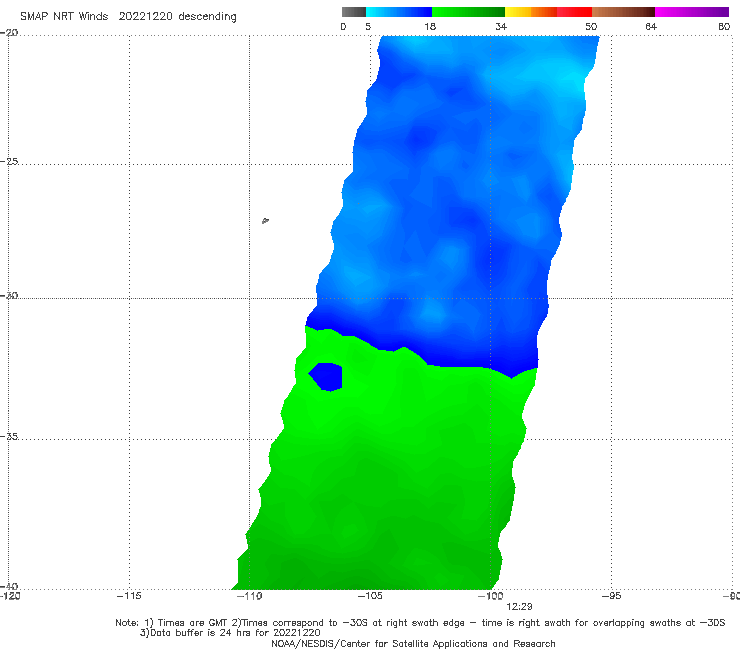Image resolution: width=740 pixels, height=650 pixels.
Task: Click the -105 longitude axis label
Action: (370, 596)
